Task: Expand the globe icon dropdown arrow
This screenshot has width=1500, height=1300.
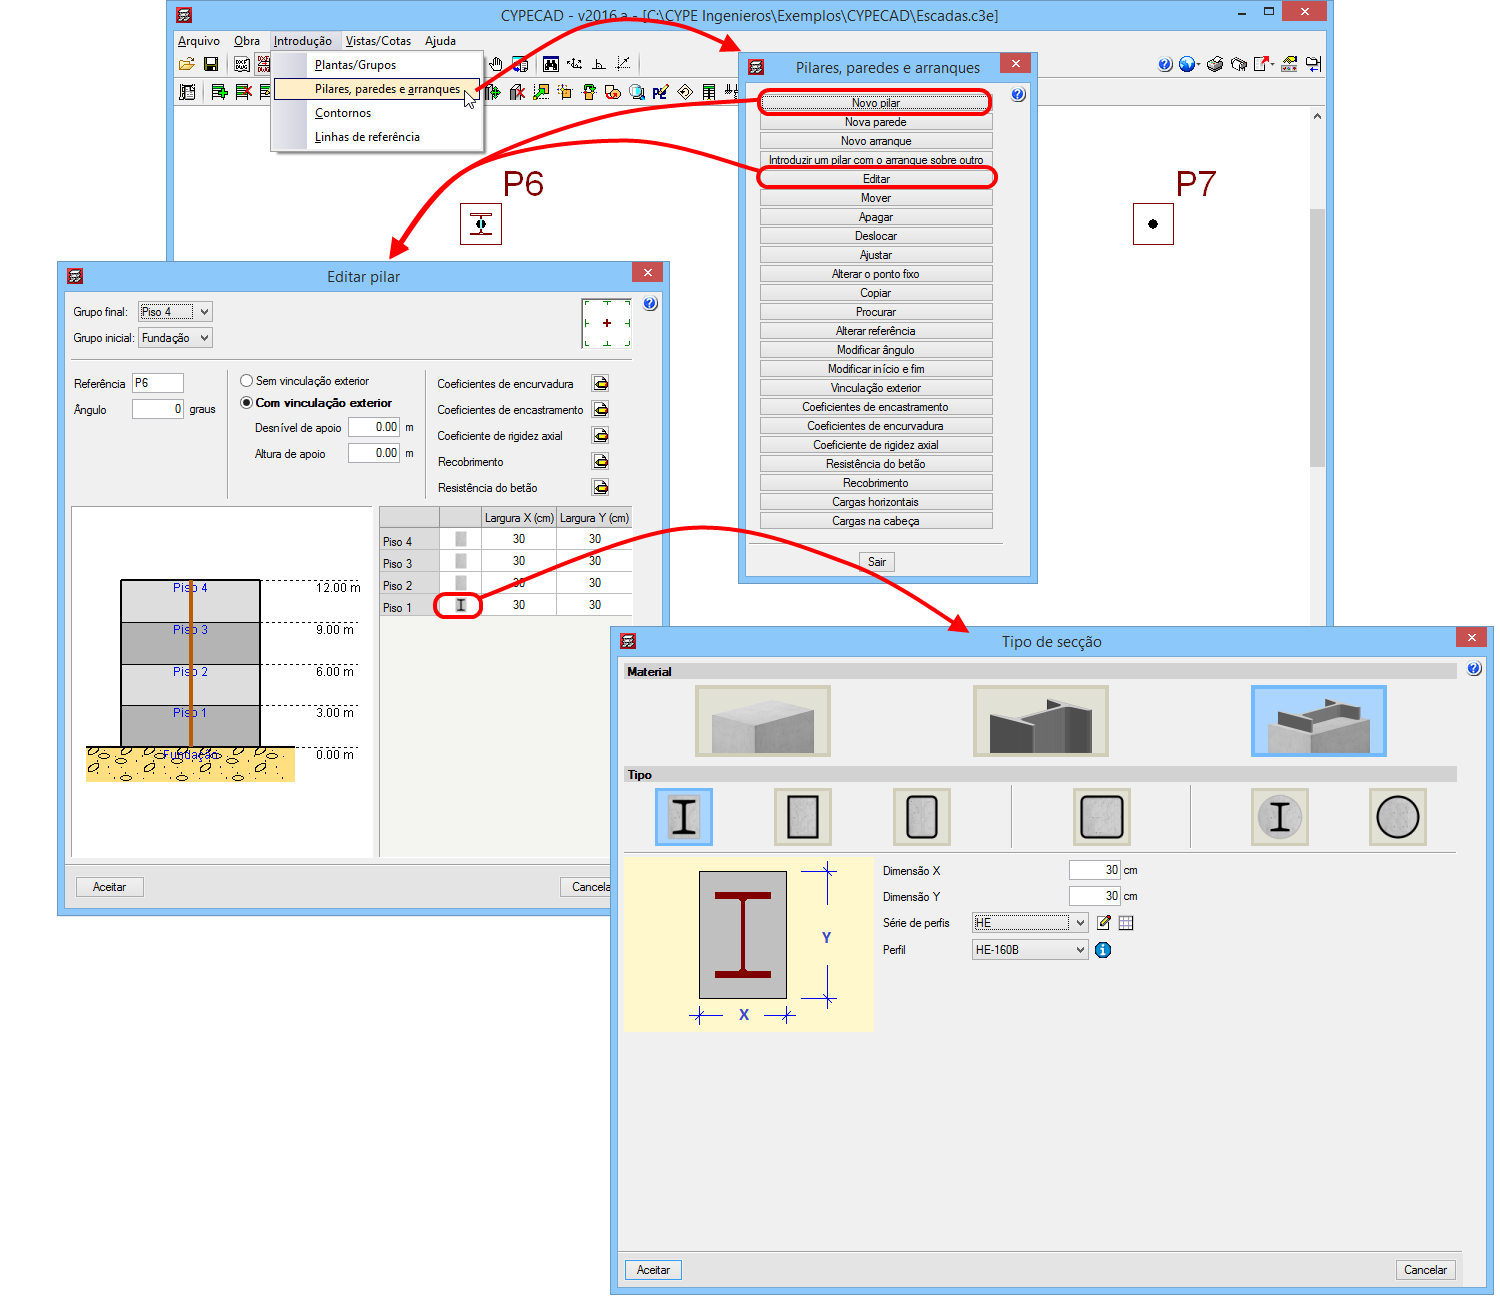Action: coord(1198,64)
